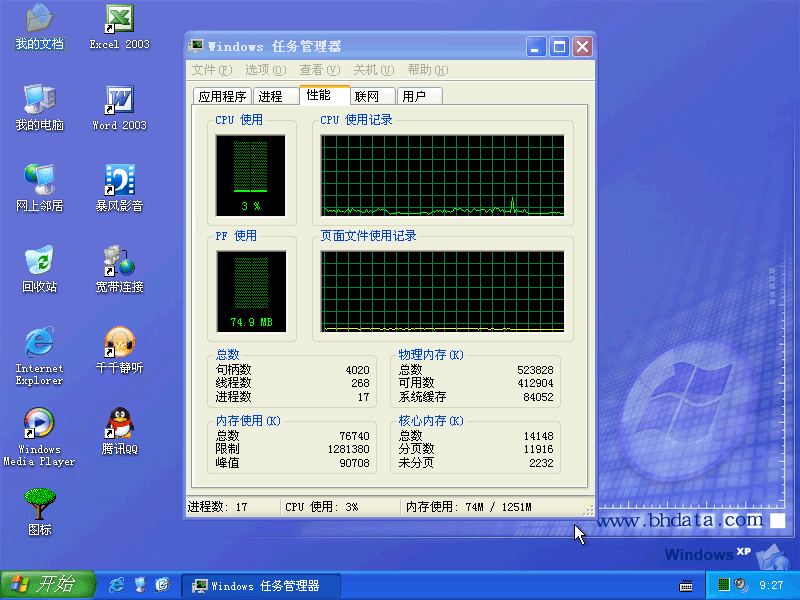Viewport: 800px width, 600px height.
Task: Click the window resize grip corner
Action: 588,510
